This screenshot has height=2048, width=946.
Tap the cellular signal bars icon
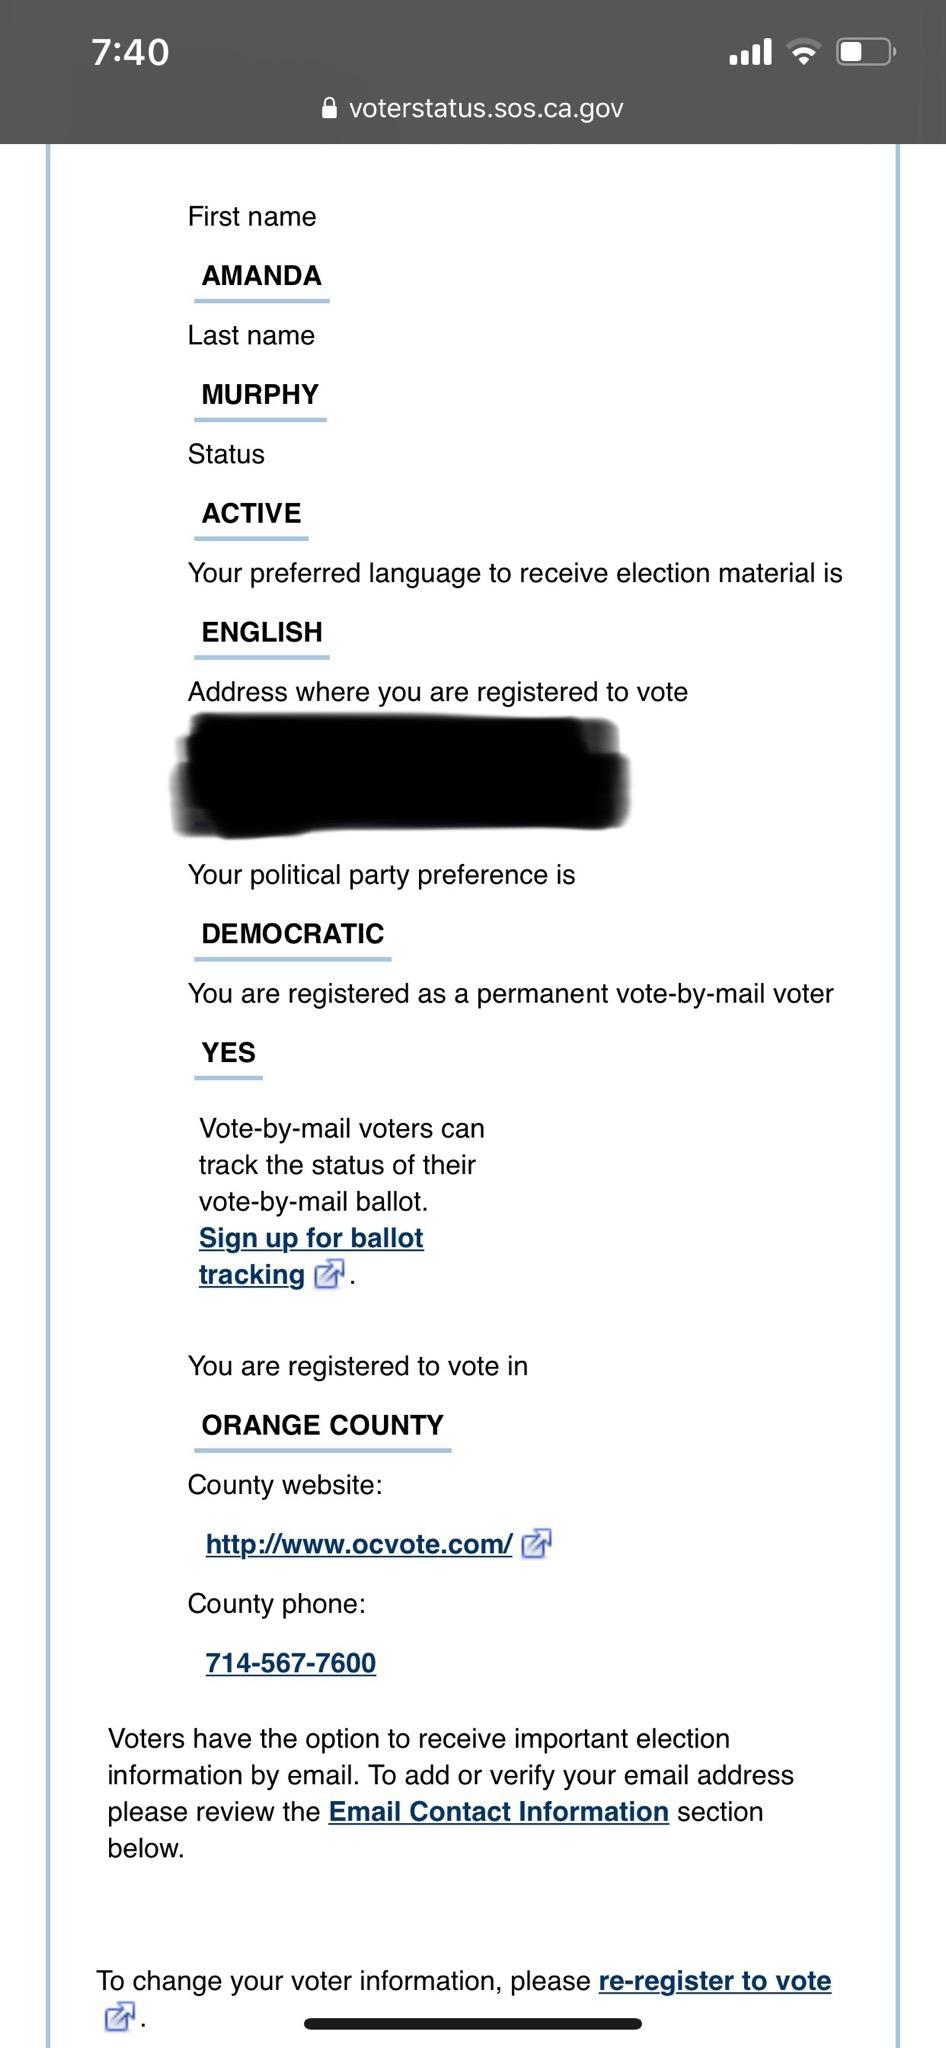pyautogui.click(x=750, y=52)
